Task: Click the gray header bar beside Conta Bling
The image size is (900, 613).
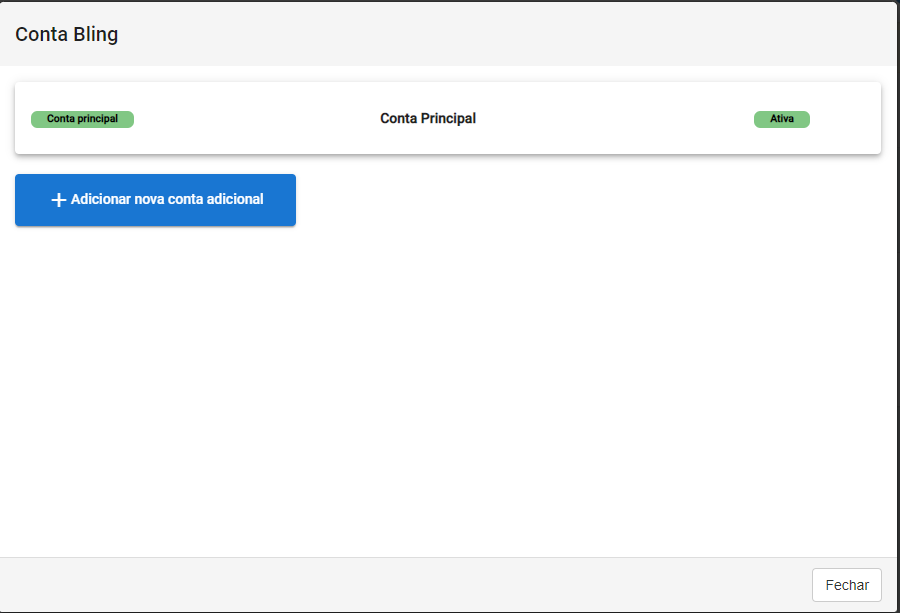Action: click(x=505, y=34)
